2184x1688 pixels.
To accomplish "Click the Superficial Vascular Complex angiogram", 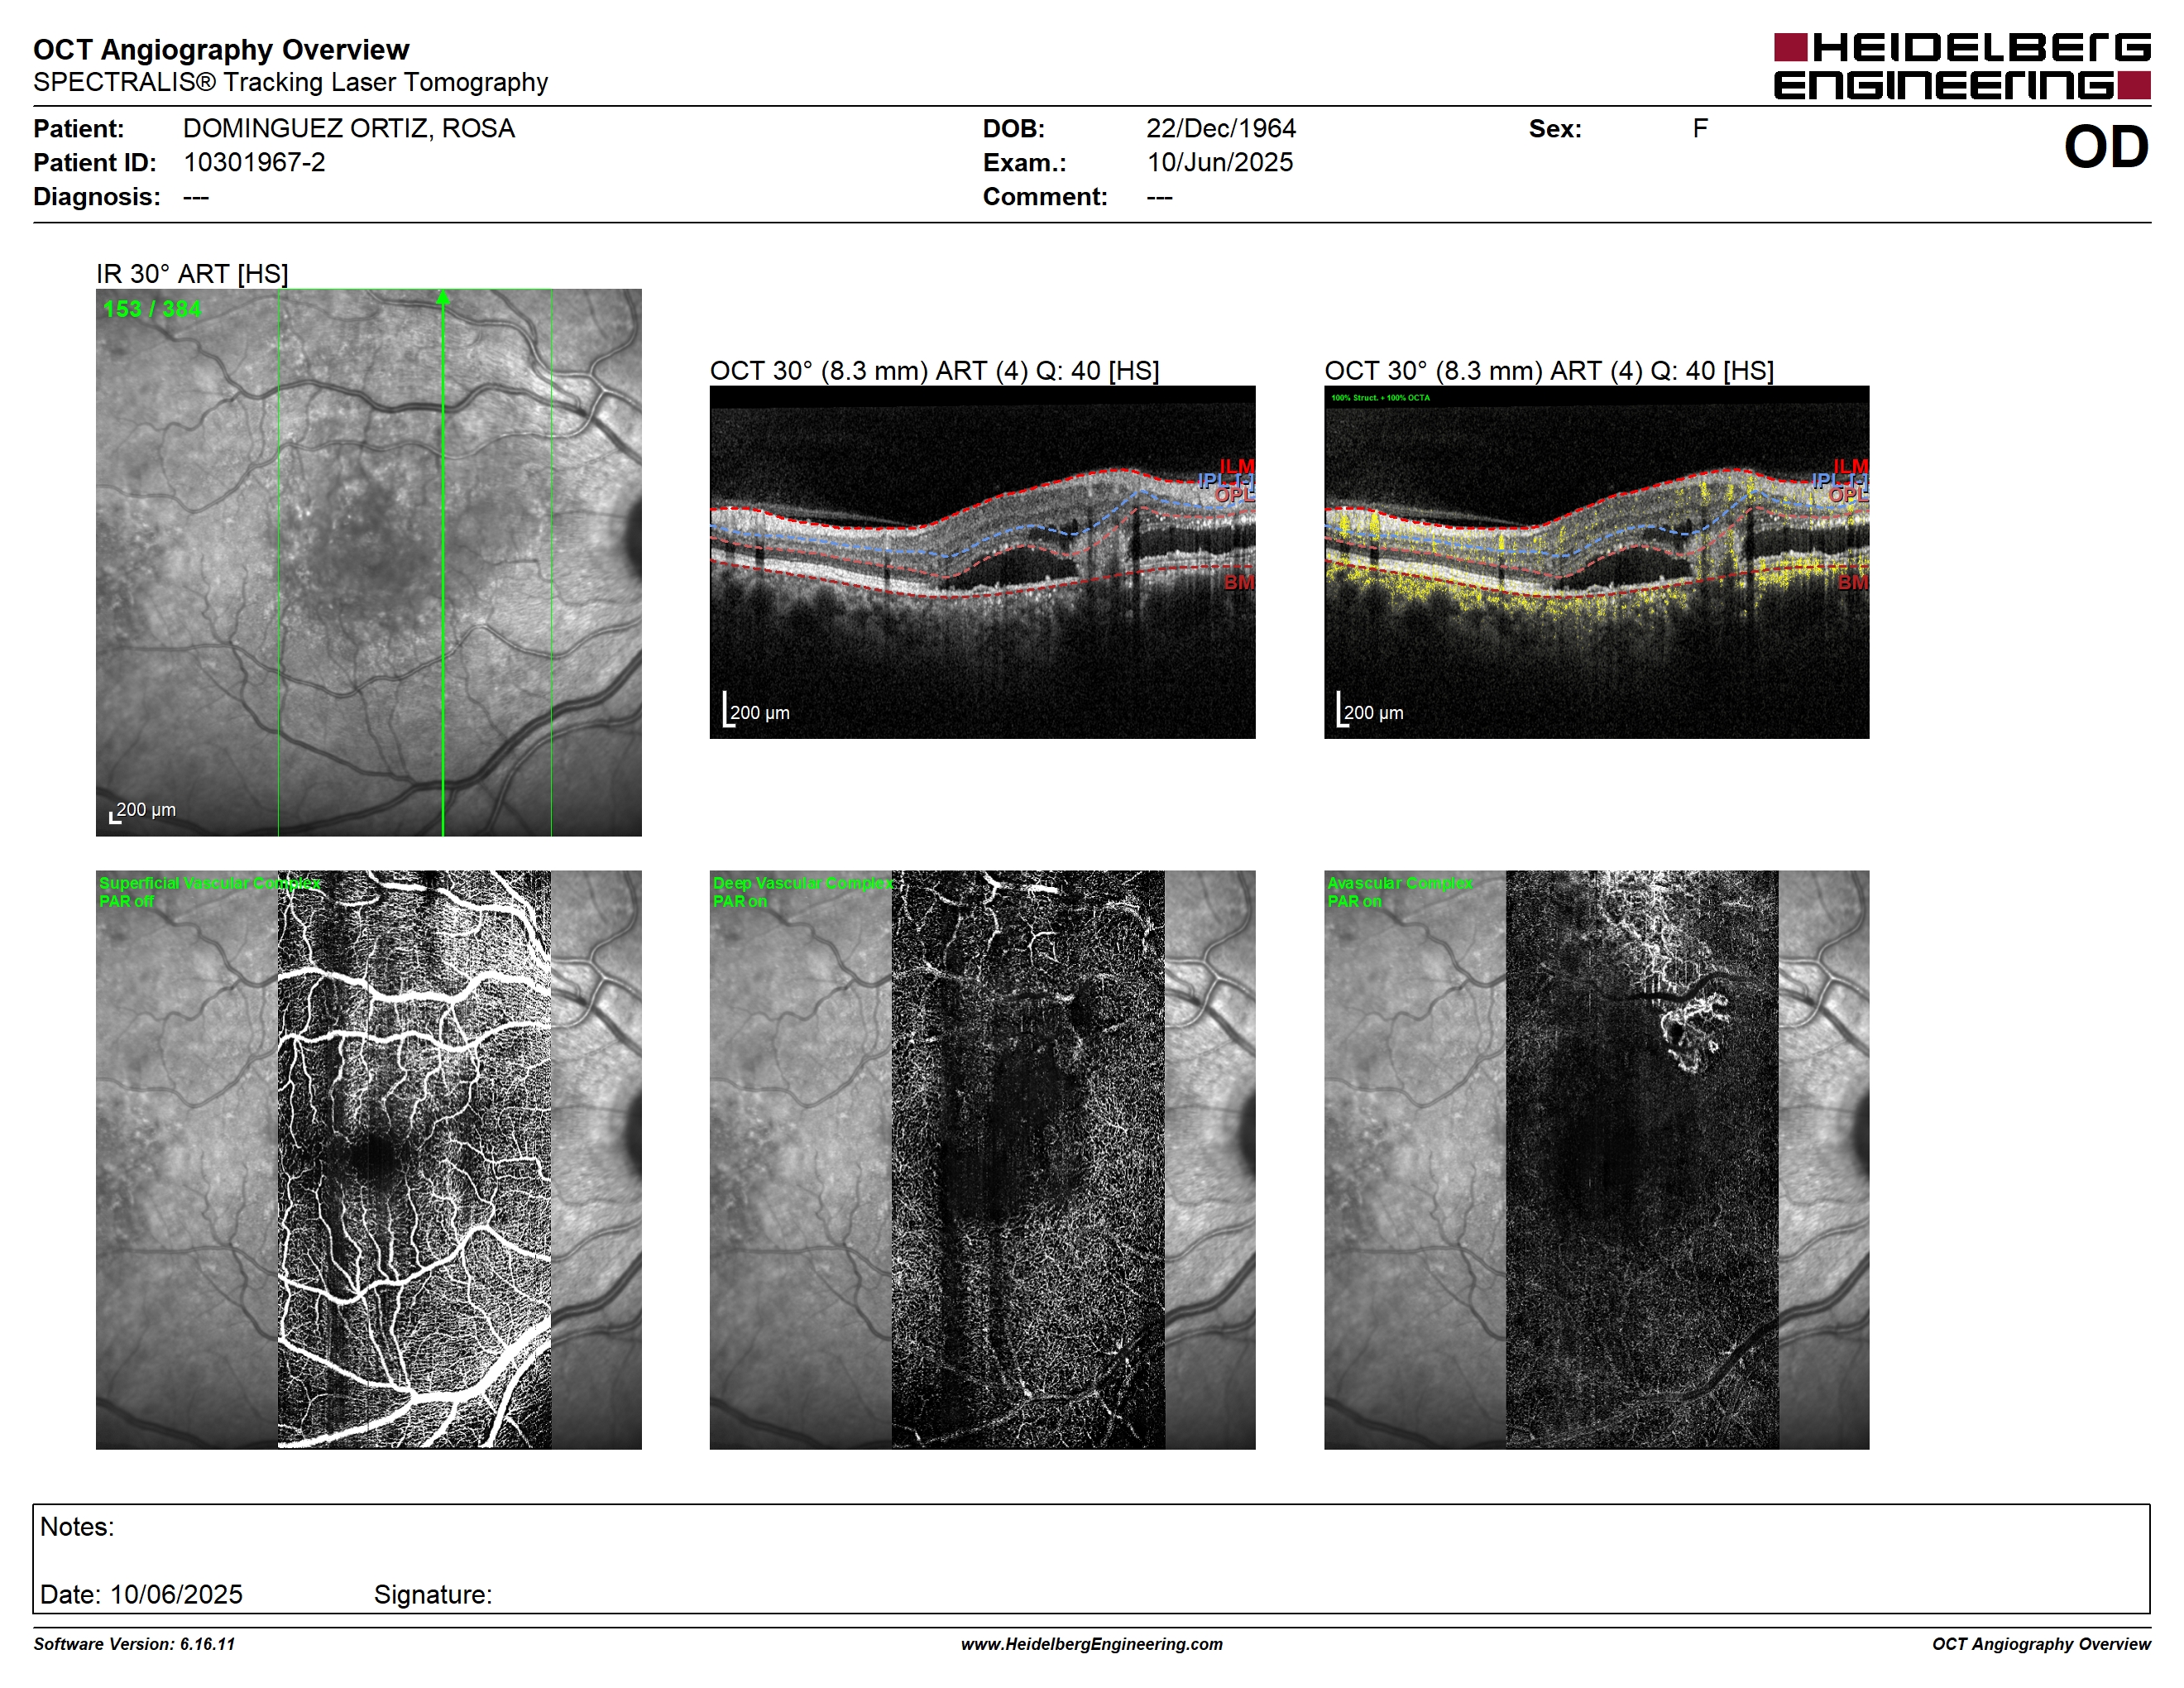I will click(368, 1159).
